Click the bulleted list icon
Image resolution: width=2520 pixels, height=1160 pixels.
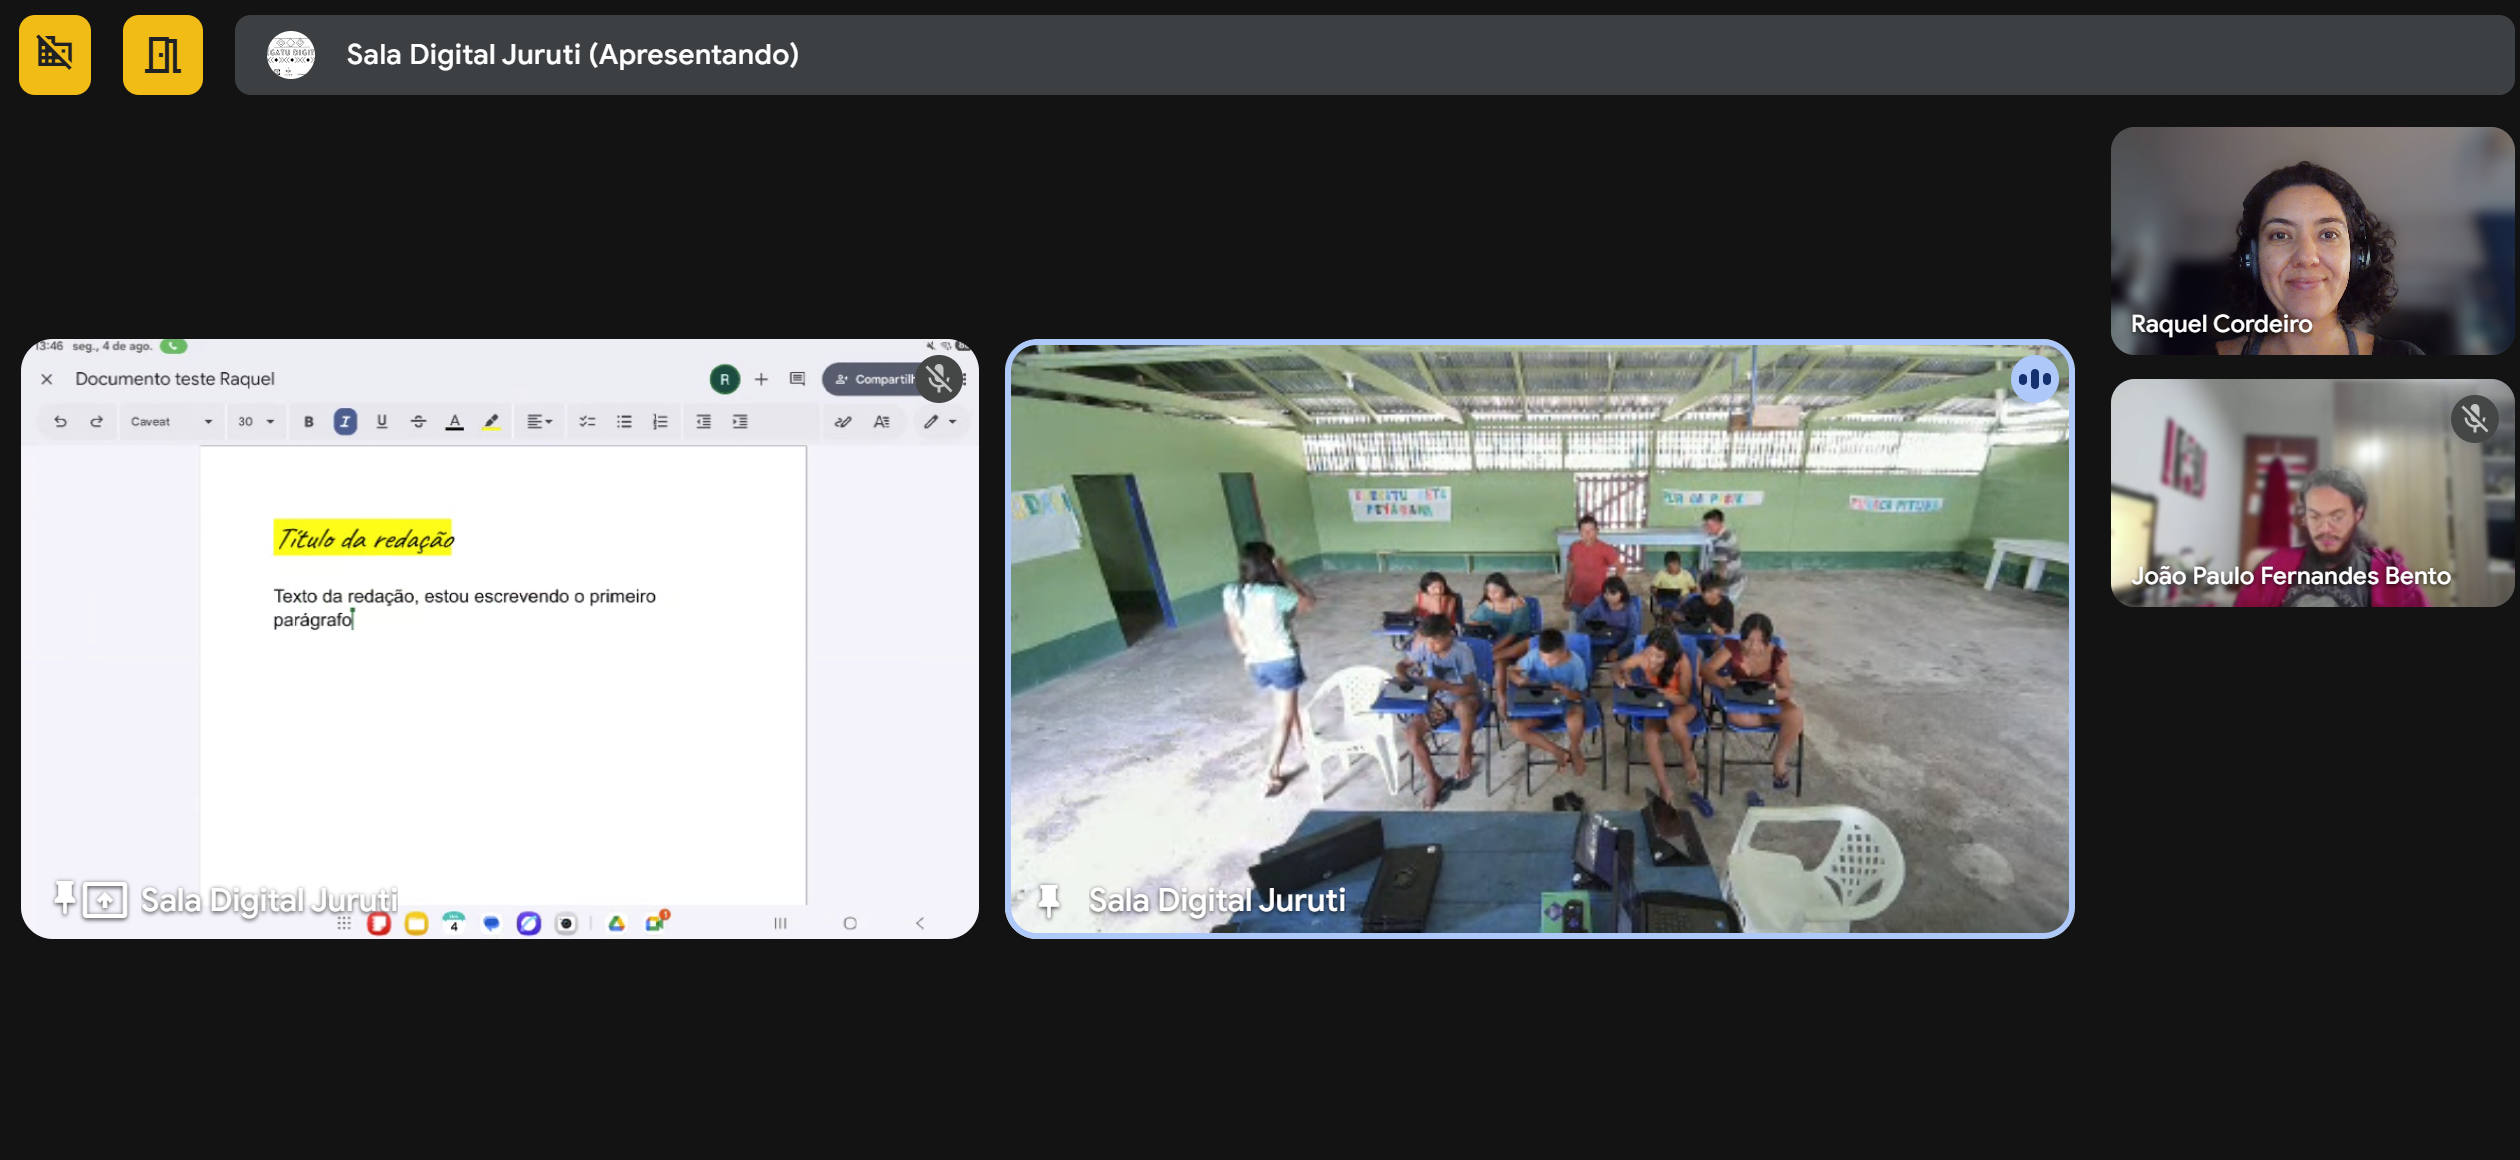(624, 422)
